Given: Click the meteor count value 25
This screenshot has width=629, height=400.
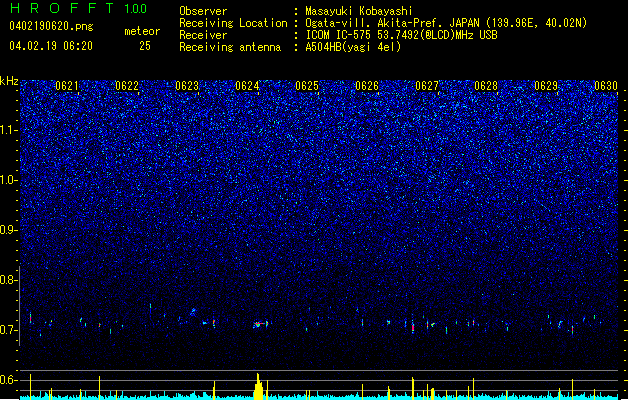Looking at the screenshot, I should pos(145,46).
